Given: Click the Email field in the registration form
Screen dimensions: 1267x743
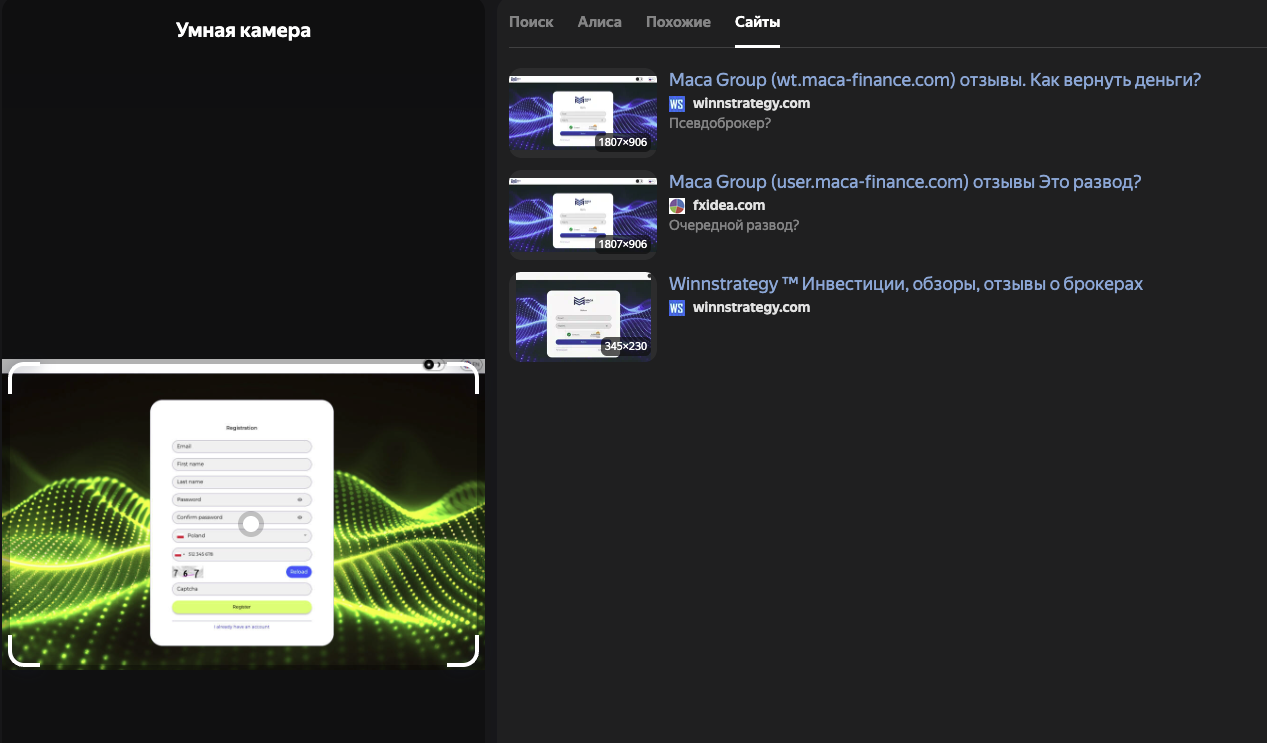Looking at the screenshot, I should (x=242, y=446).
